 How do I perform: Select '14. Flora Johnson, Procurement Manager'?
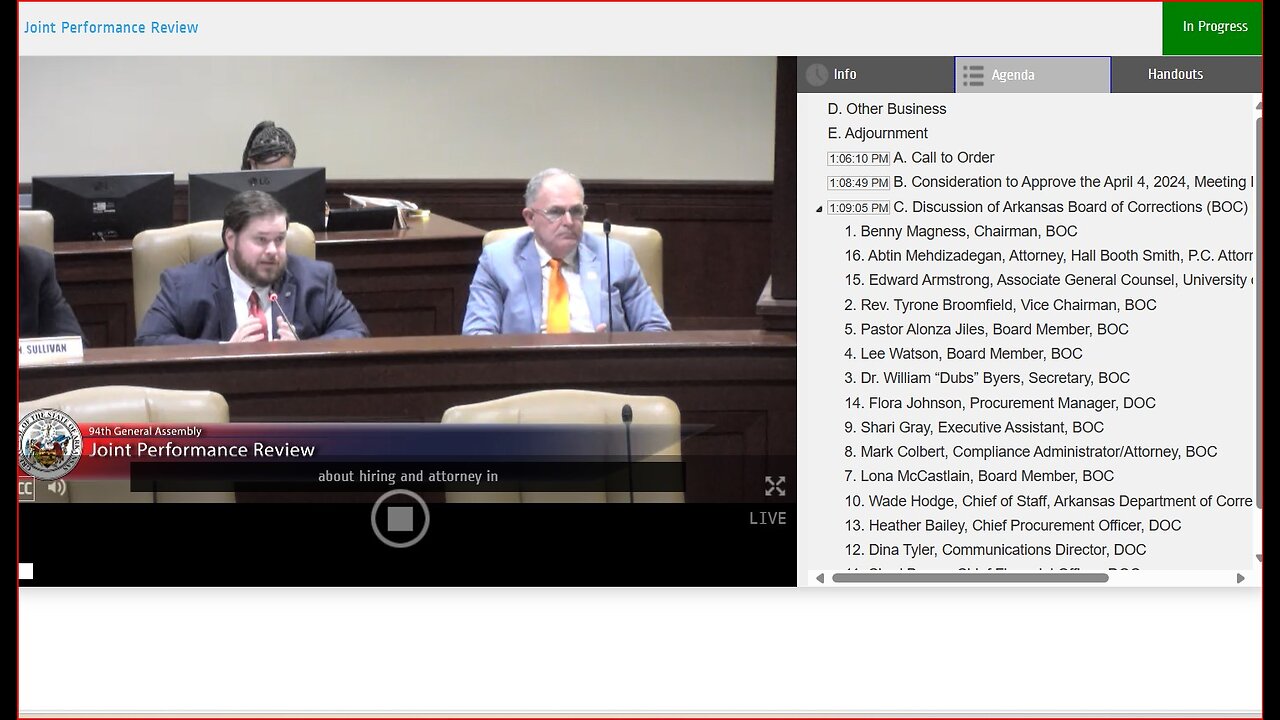pyautogui.click(x=1000, y=403)
